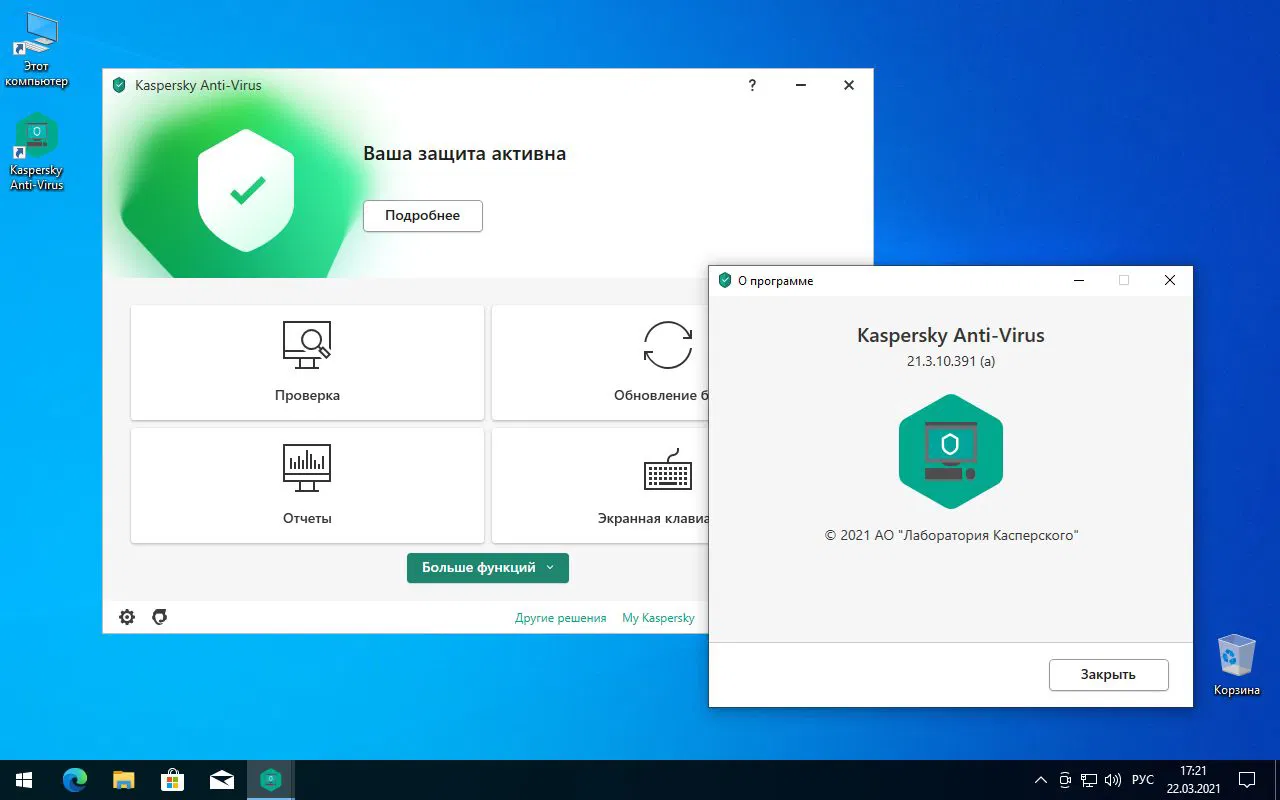Expand the Больше функций dropdown
Image resolution: width=1280 pixels, height=800 pixels.
pyautogui.click(x=488, y=568)
